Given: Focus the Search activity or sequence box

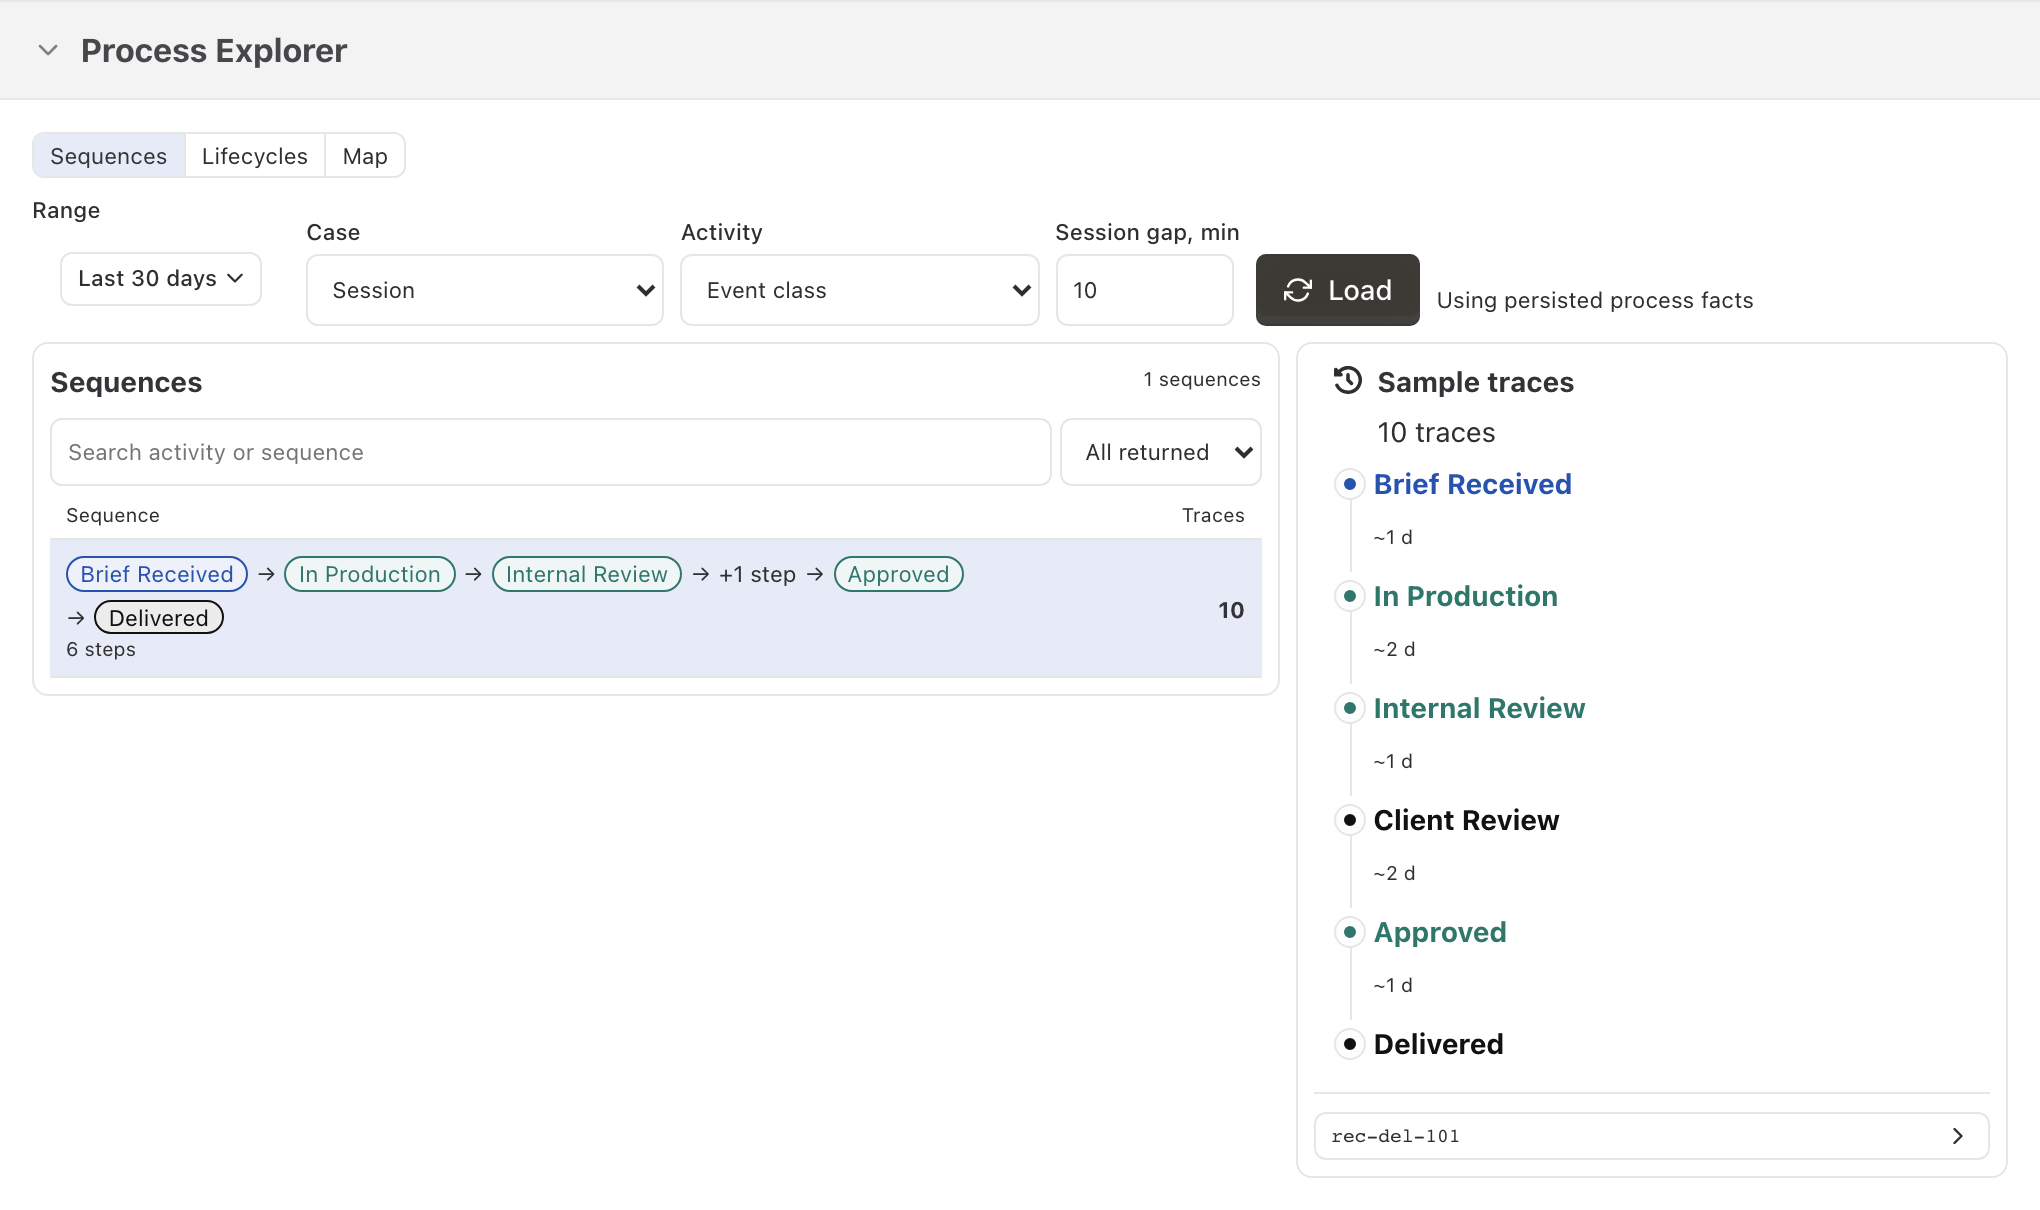Looking at the screenshot, I should (x=551, y=452).
